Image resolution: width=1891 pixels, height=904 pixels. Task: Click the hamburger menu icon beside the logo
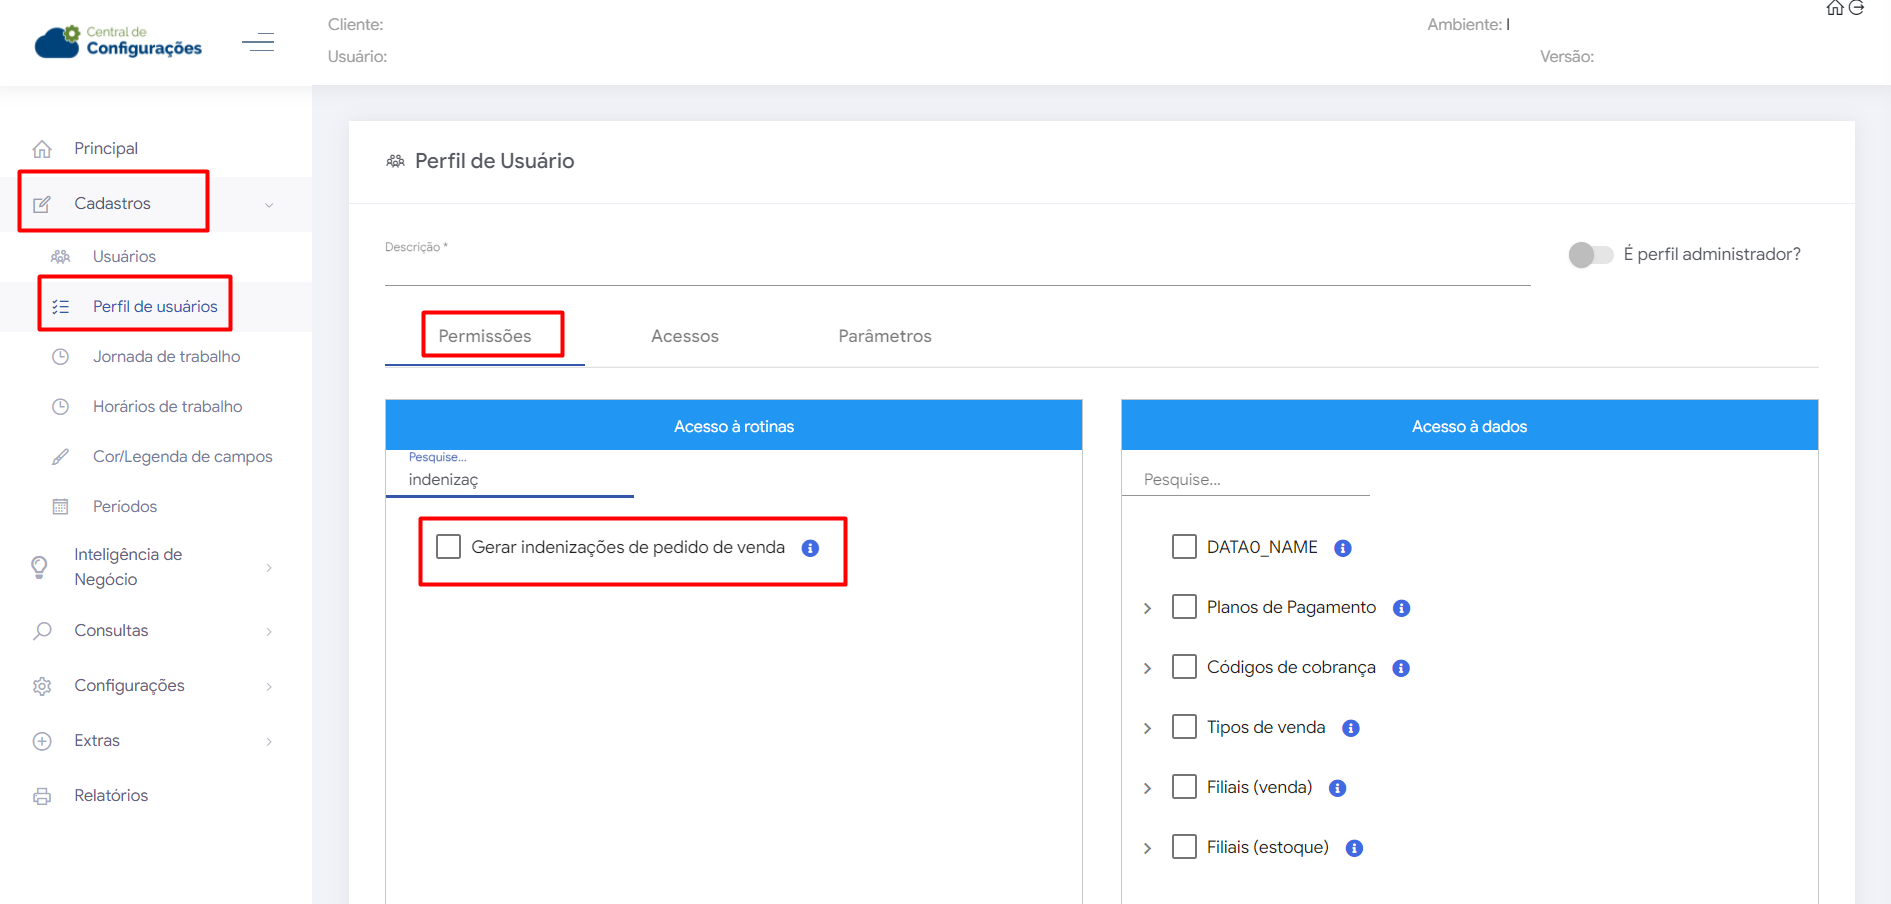[258, 42]
